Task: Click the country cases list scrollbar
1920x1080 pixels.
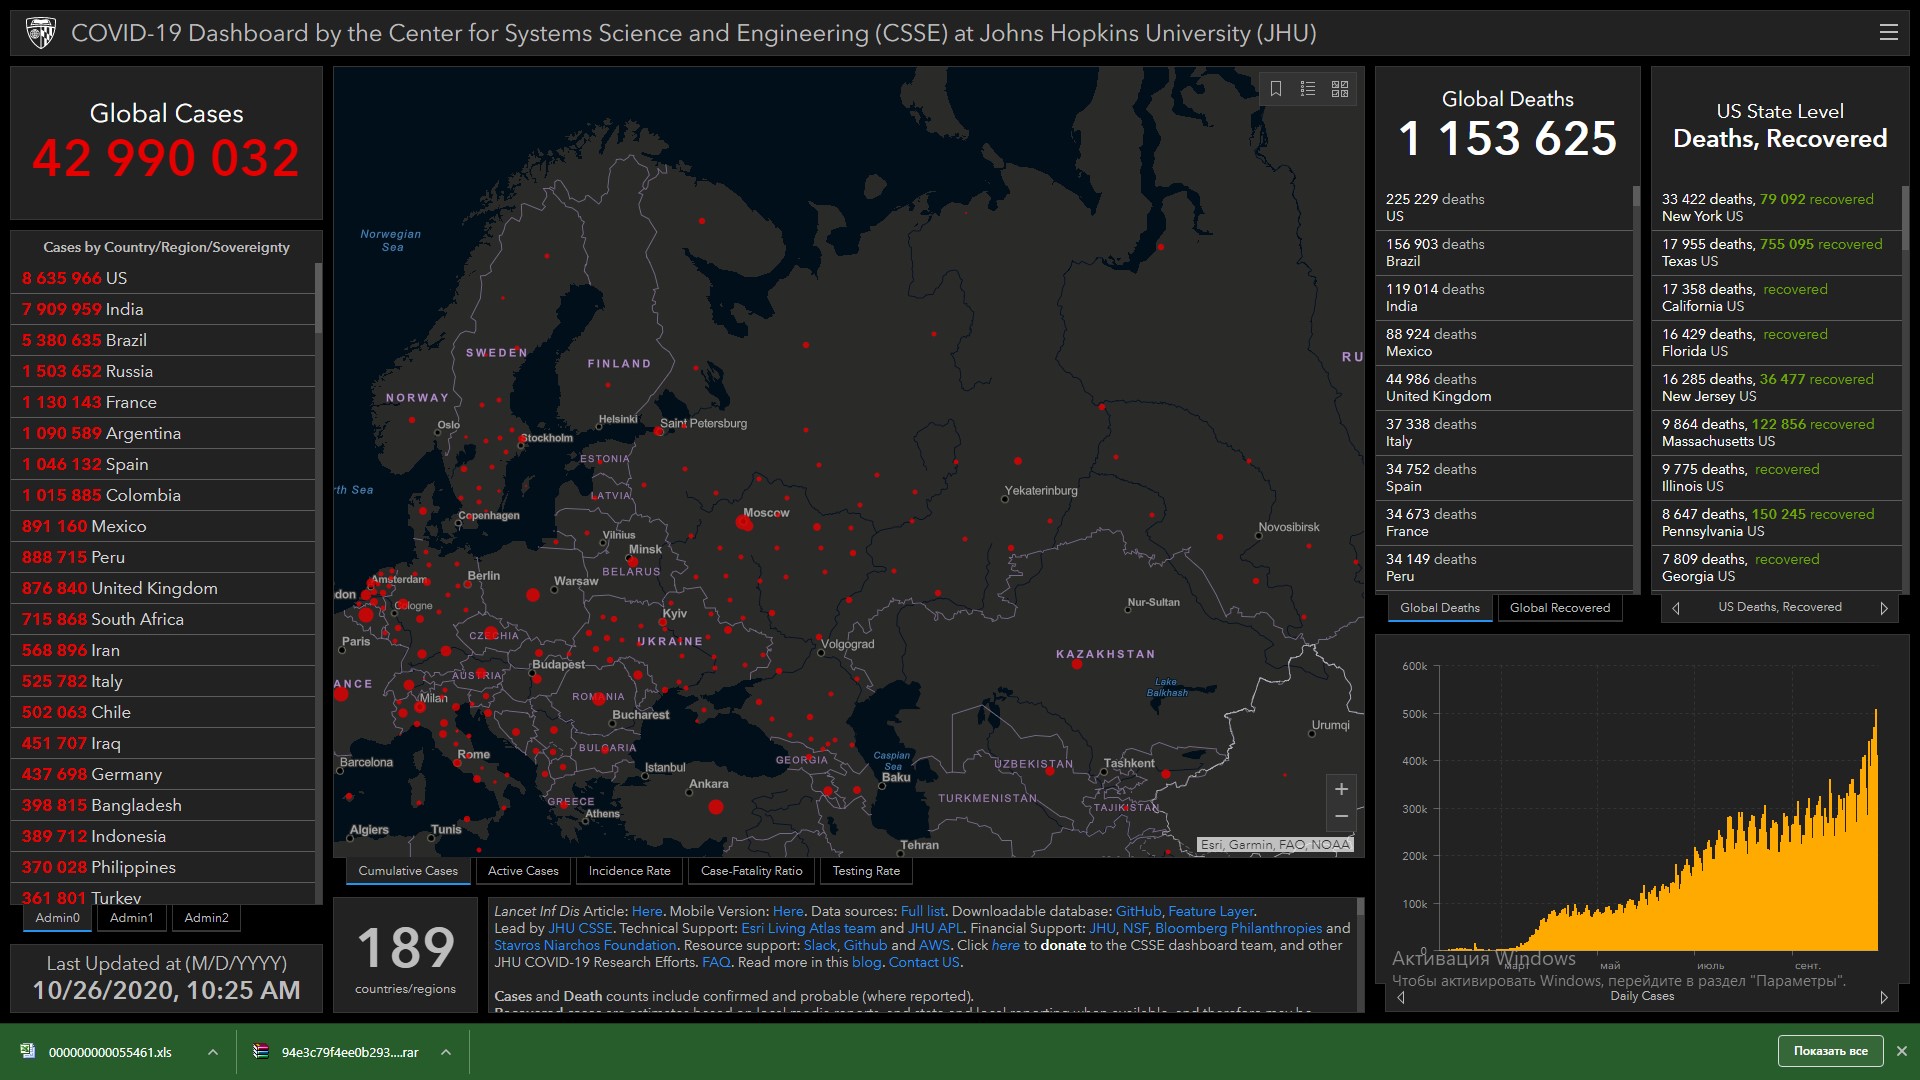Action: pyautogui.click(x=318, y=300)
